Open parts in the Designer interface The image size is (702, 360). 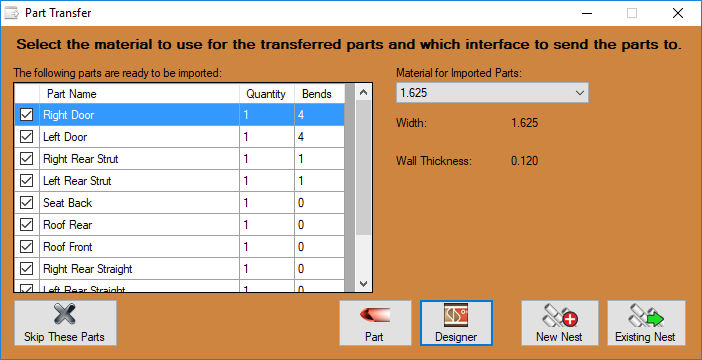tap(456, 323)
